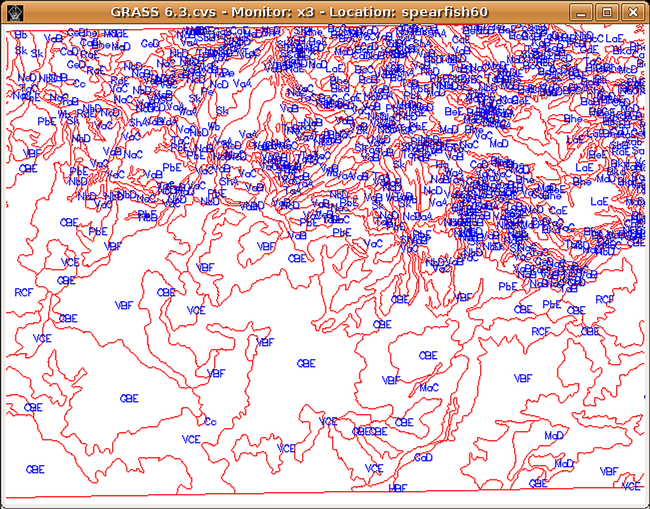Click the GRASS 6.3.cvs title bar text

(x=299, y=12)
